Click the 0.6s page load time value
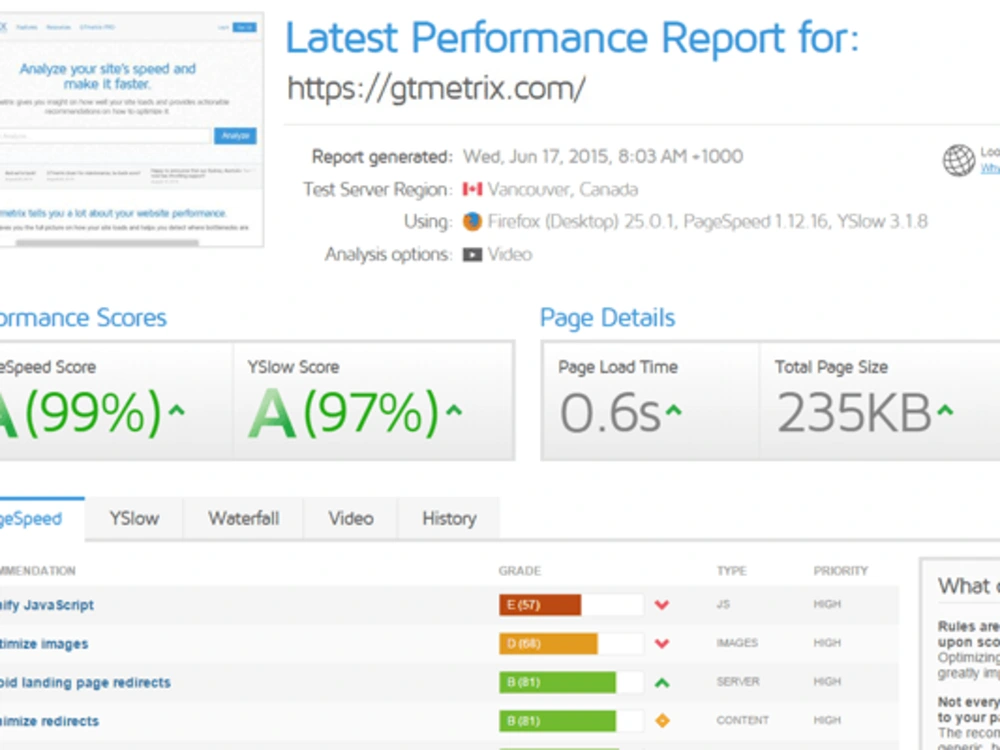The height and width of the screenshot is (750, 1000). tap(610, 412)
